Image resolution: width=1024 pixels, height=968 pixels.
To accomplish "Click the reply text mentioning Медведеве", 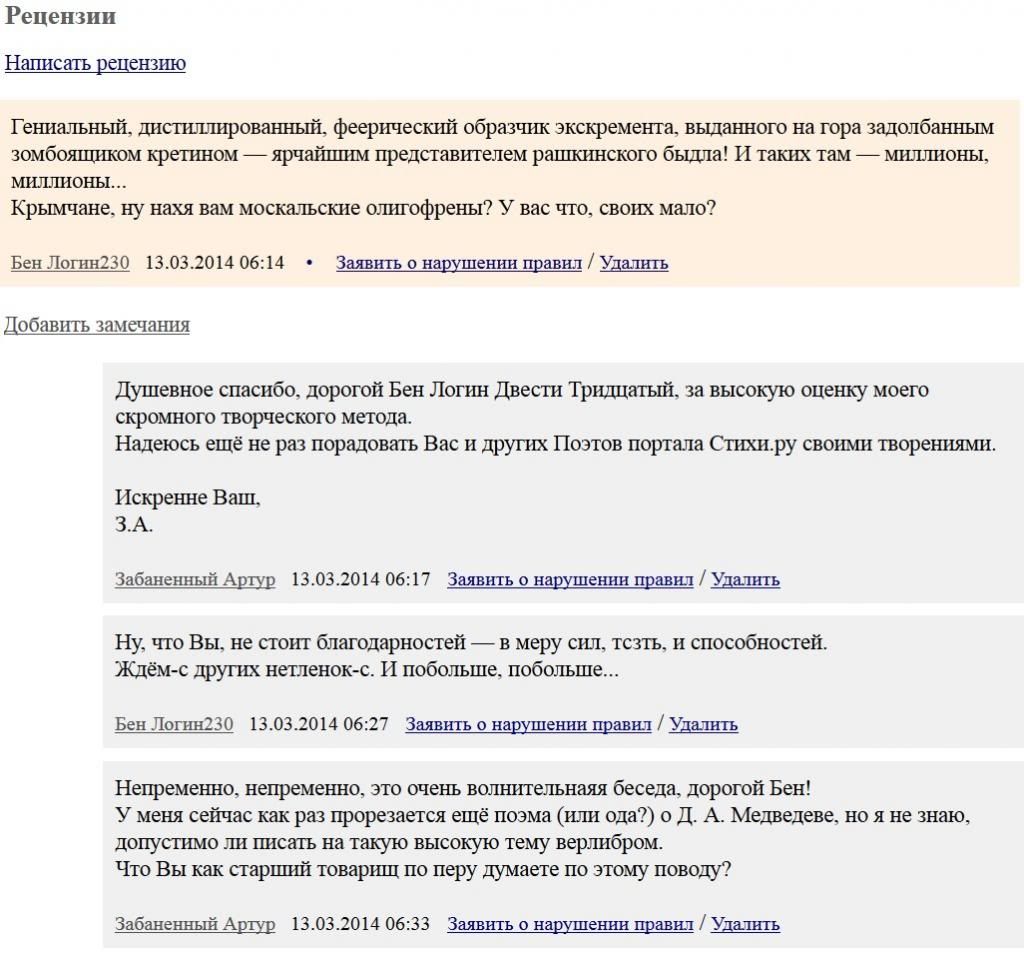I will 542,828.
